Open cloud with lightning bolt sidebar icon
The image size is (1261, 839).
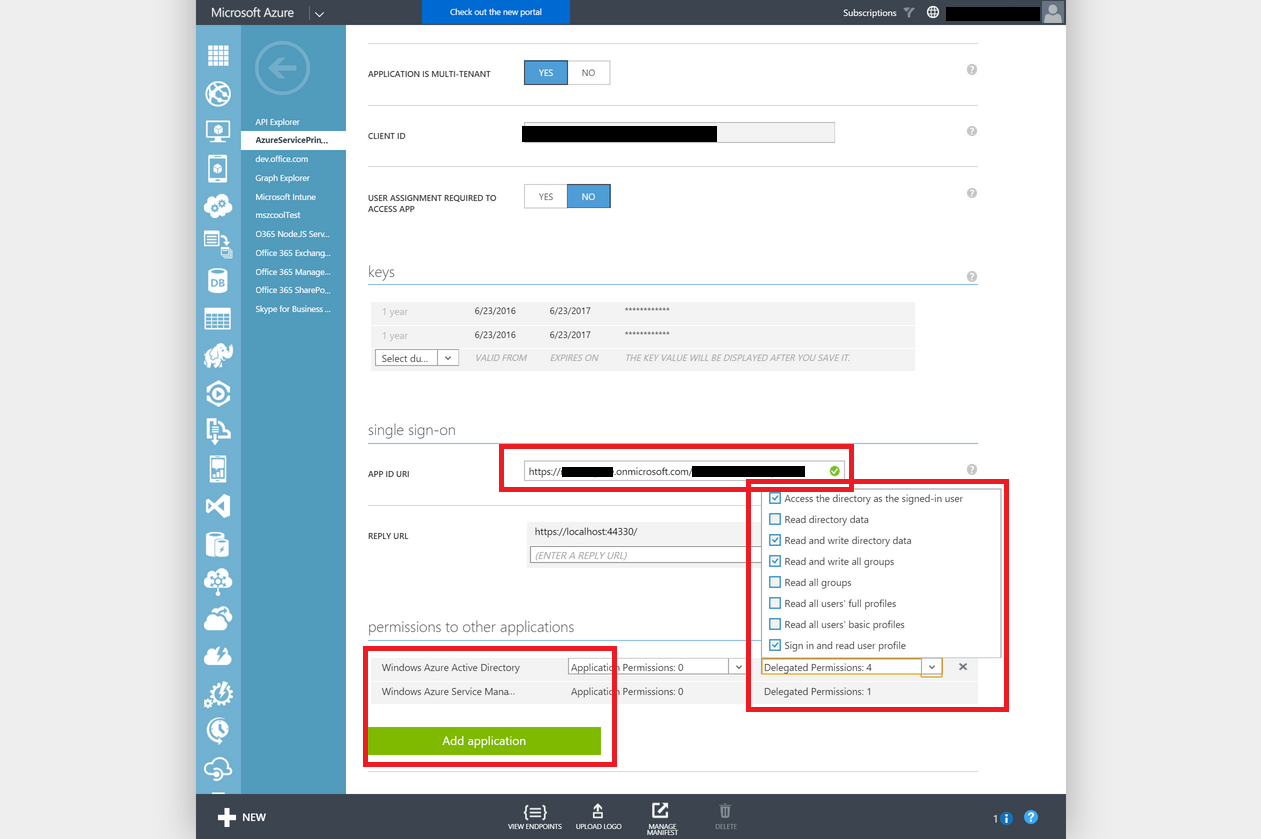coord(218,656)
